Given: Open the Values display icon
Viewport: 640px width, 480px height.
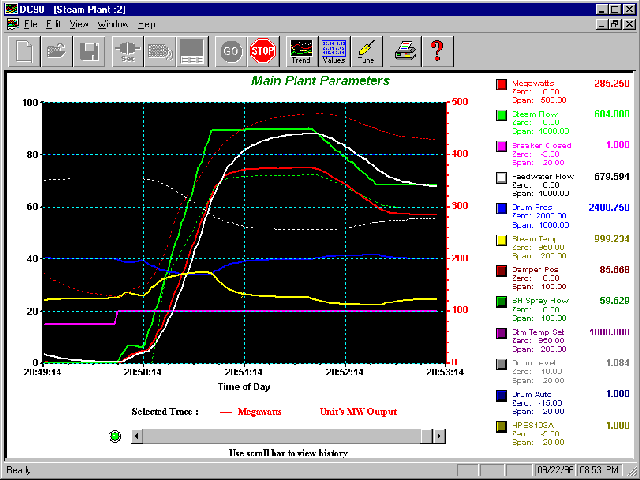Looking at the screenshot, I should coord(333,49).
